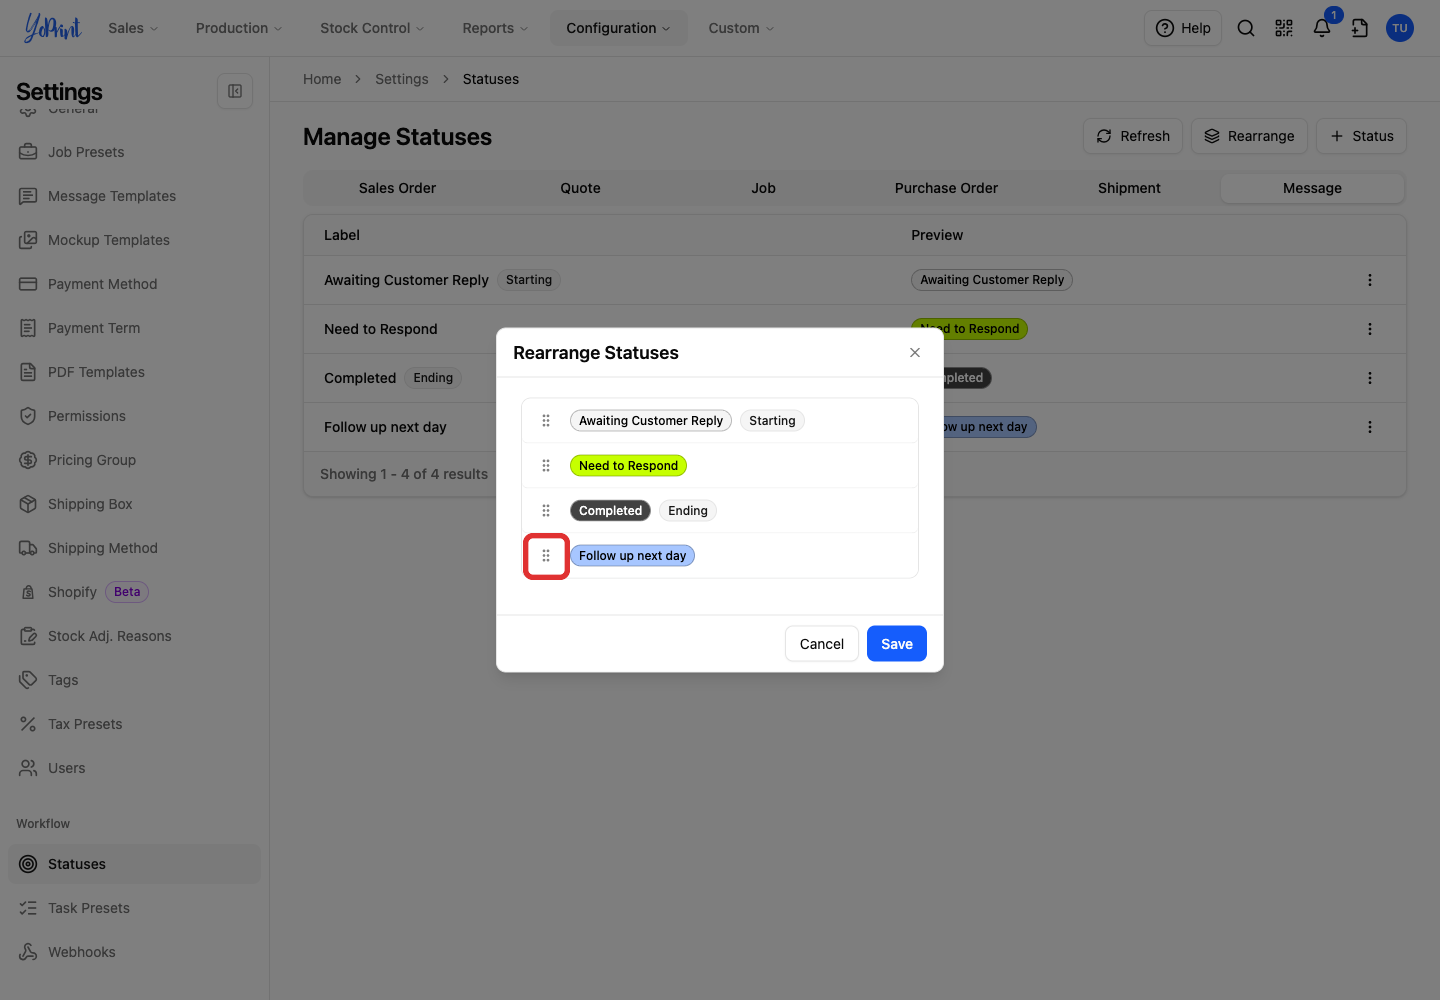1440x1000 pixels.
Task: Open the QR code scanner icon
Action: (1284, 28)
